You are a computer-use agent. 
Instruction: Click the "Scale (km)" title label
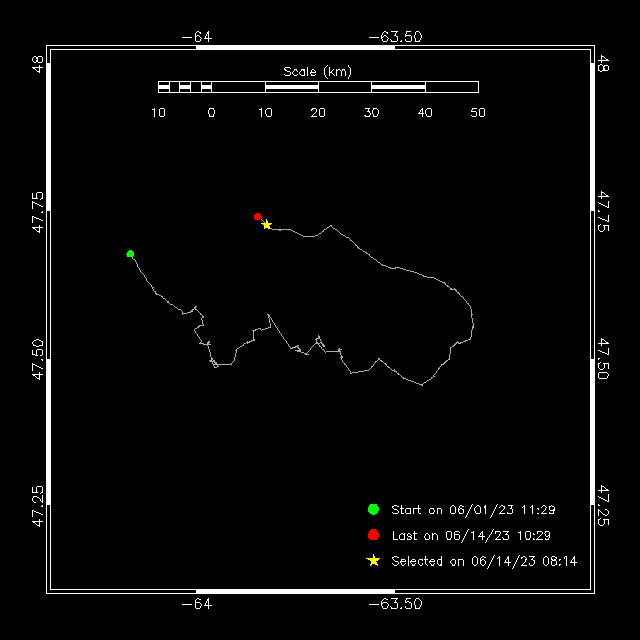(318, 72)
